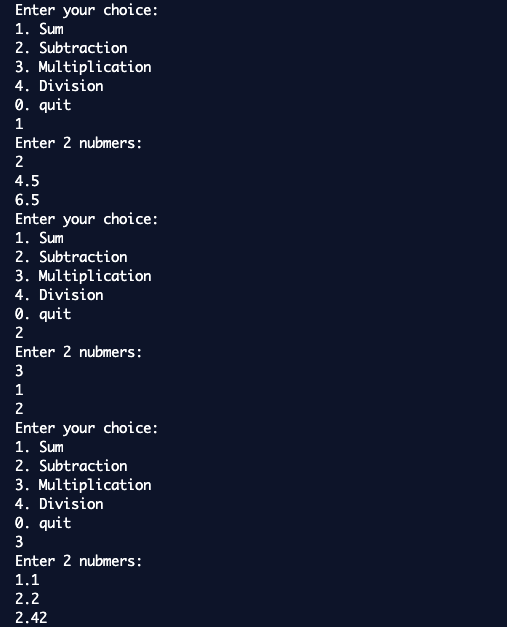
Task: Click the first '3. Multiplication' menu line
Action: pyautogui.click(x=83, y=67)
